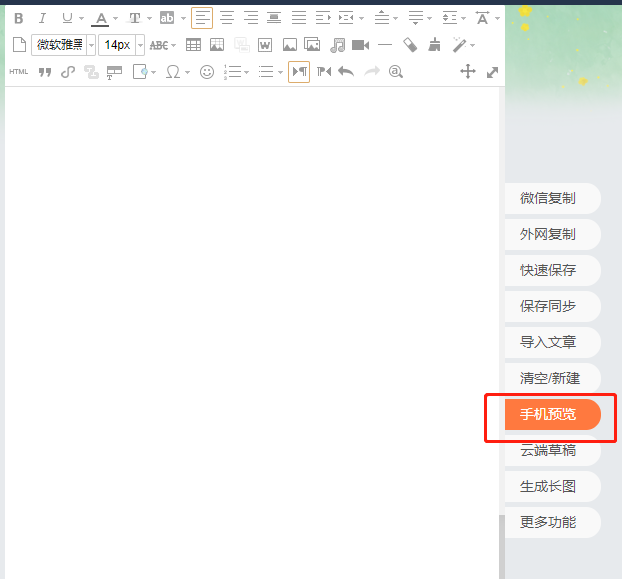Viewport: 622px width, 579px height.
Task: Click the four-arrow move icon
Action: tap(468, 72)
